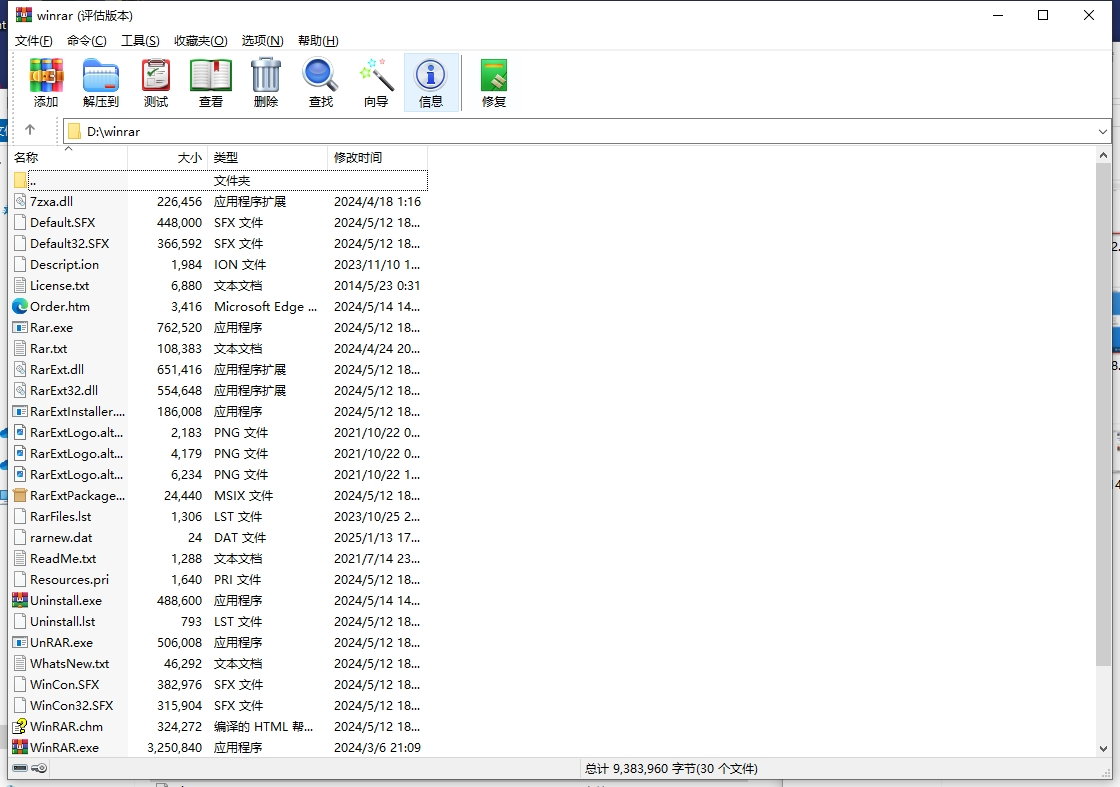Select the Default32.SFX file name
The width and height of the screenshot is (1120, 787).
pyautogui.click(x=69, y=244)
